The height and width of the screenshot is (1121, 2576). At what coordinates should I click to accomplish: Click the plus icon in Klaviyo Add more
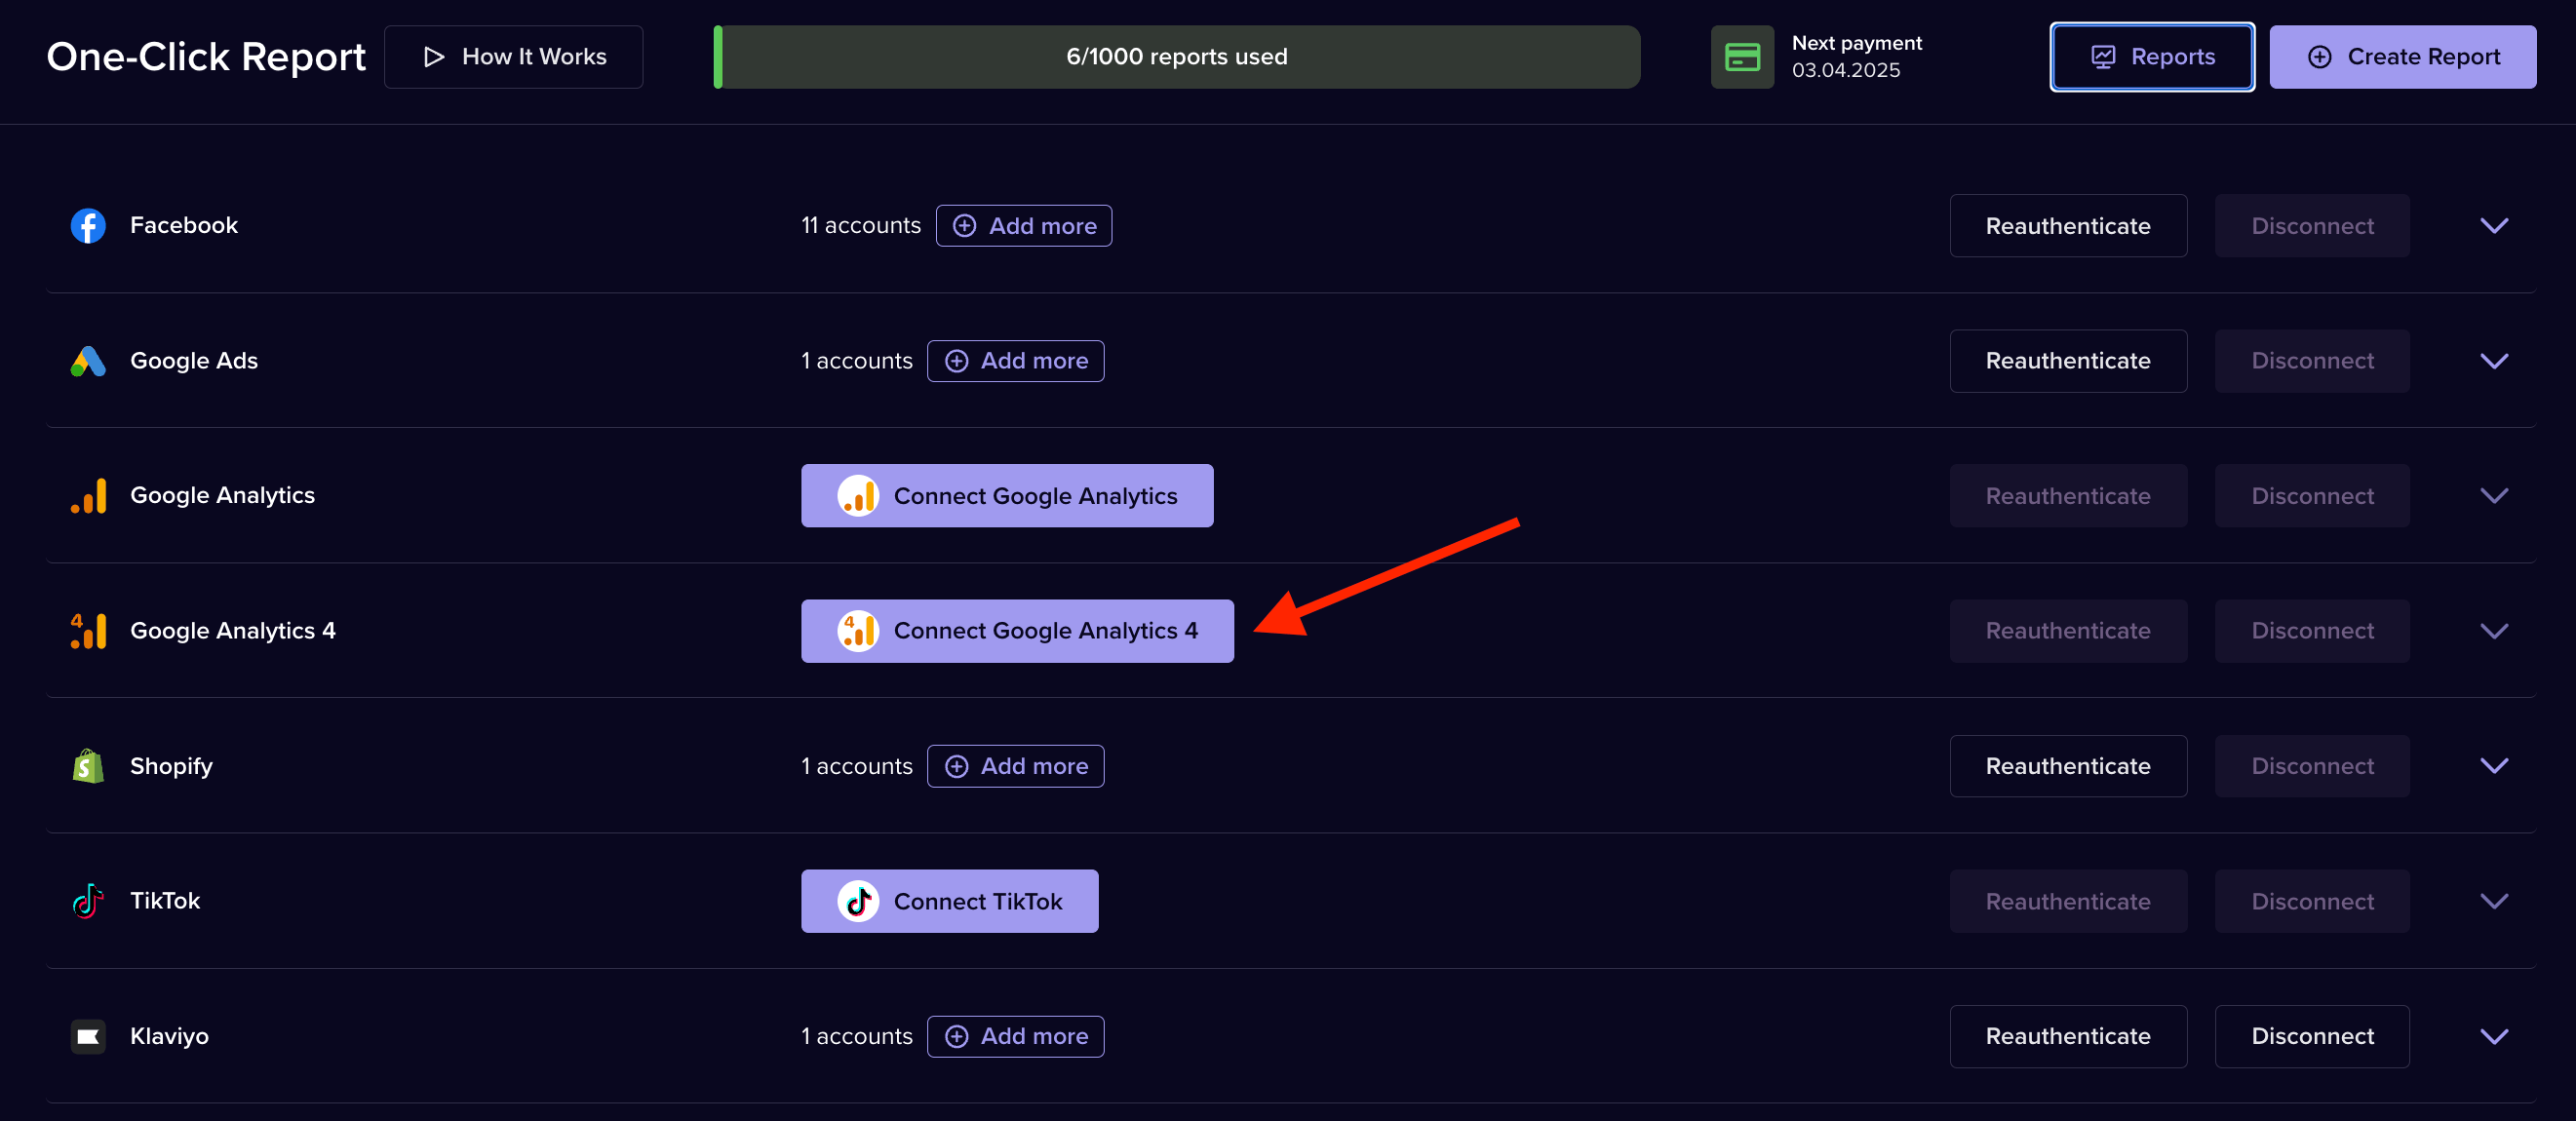tap(956, 1036)
